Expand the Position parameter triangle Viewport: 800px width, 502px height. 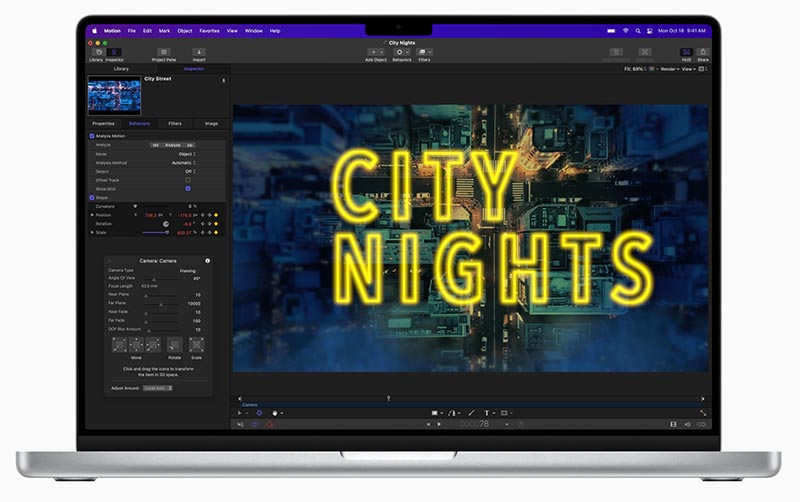(x=92, y=215)
